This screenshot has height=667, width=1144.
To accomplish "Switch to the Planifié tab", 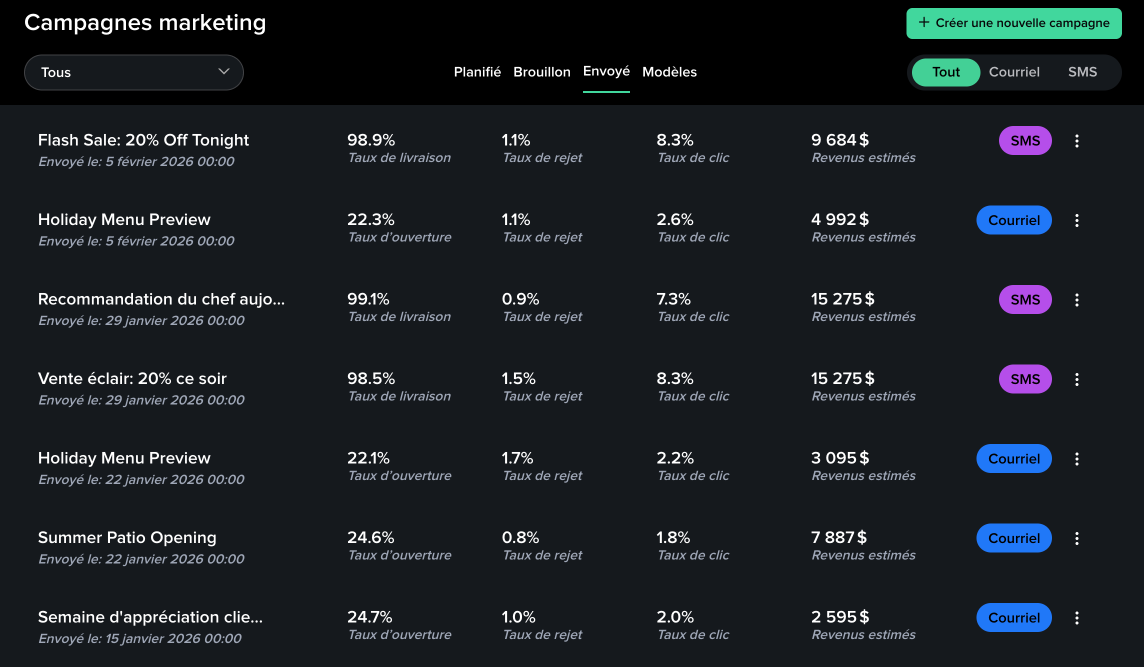I will 477,72.
